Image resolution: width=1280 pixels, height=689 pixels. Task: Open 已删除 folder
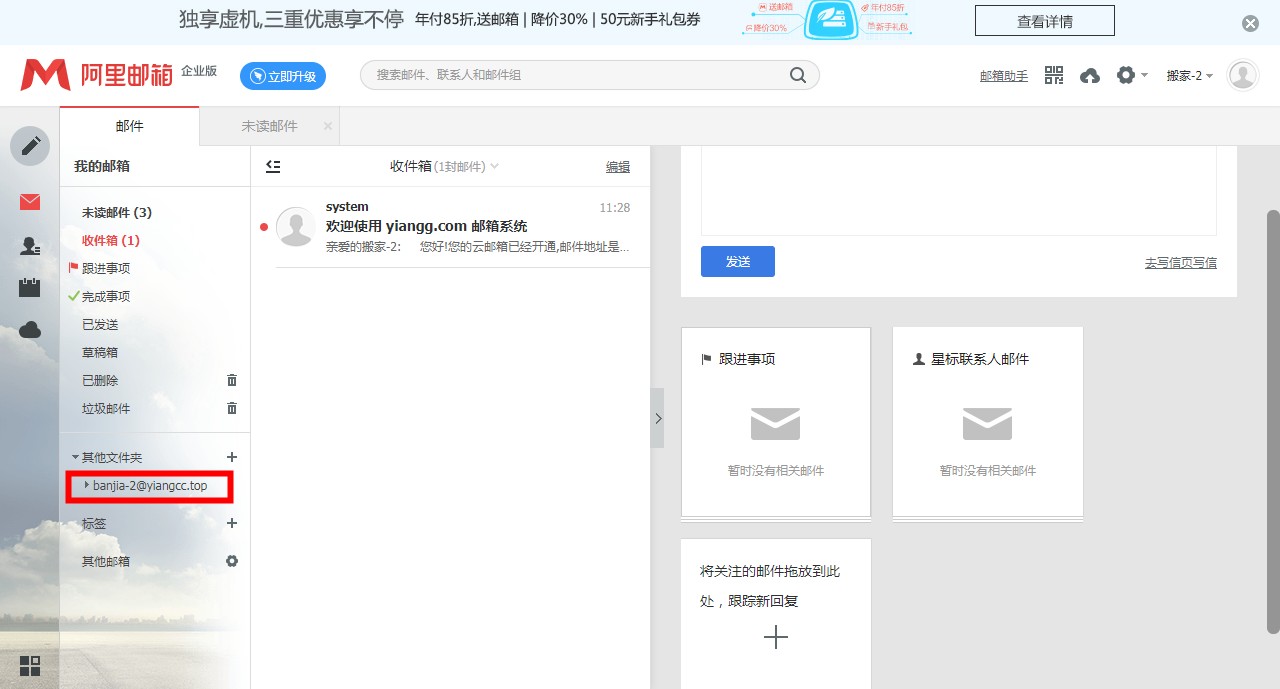pyautogui.click(x=100, y=380)
